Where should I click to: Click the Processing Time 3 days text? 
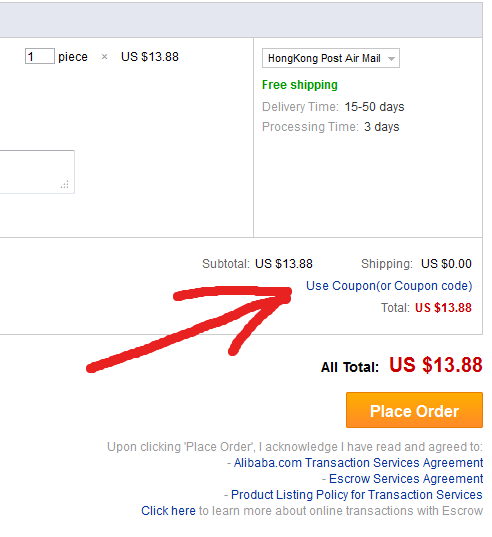coord(381,127)
